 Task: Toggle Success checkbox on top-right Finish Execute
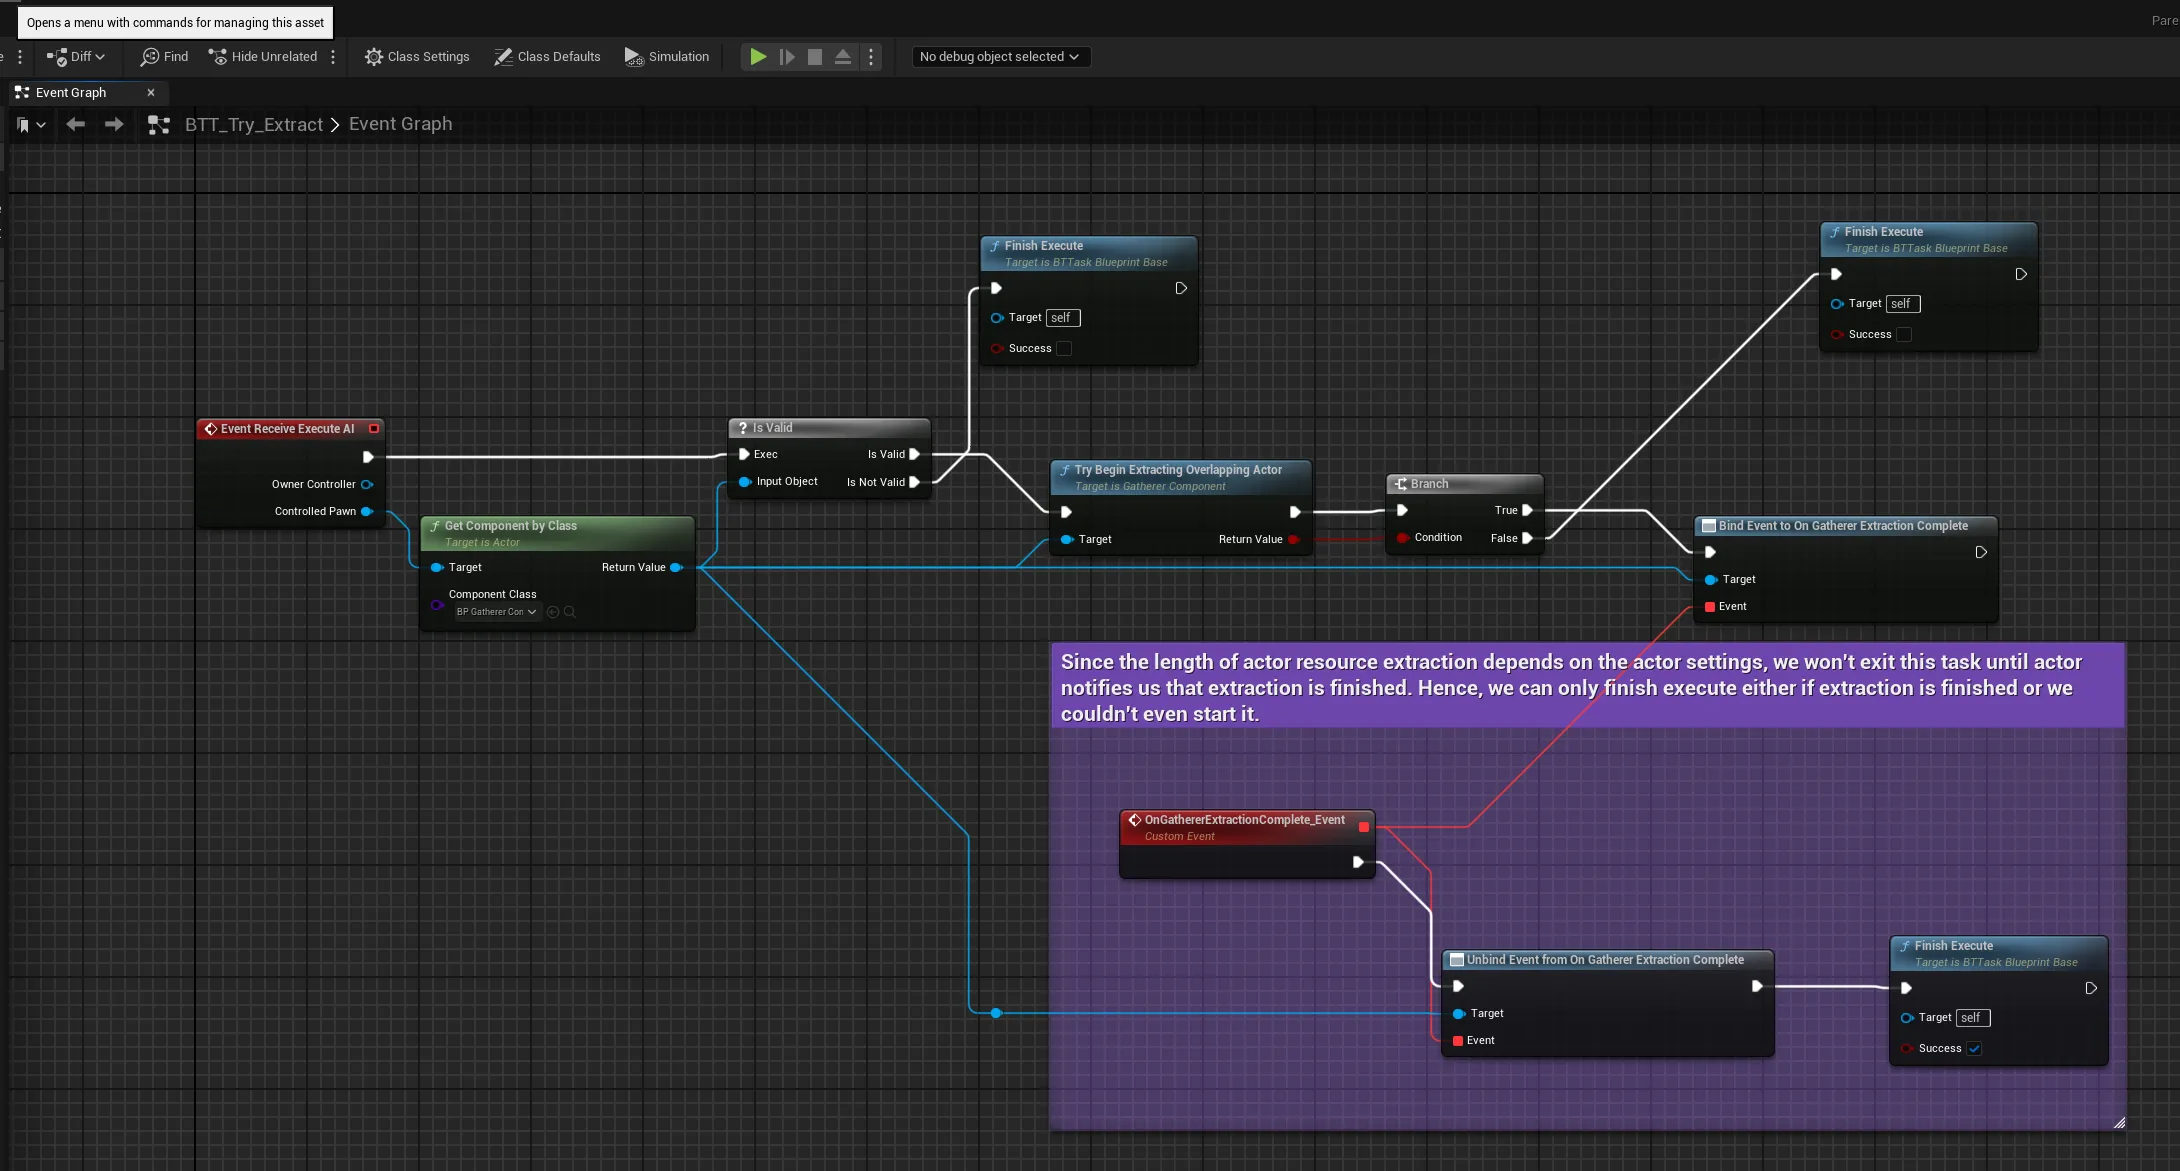[1904, 335]
